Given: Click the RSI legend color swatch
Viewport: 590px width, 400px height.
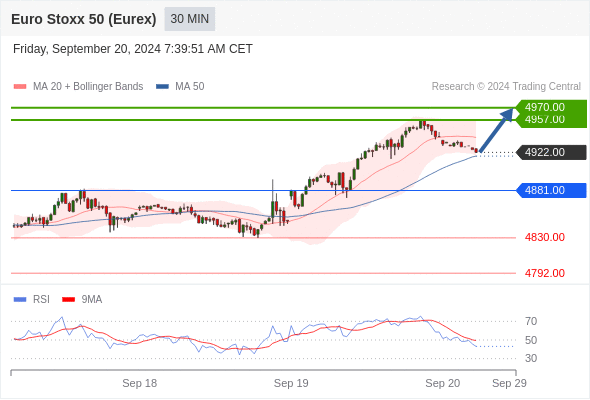Looking at the screenshot, I should click(20, 300).
